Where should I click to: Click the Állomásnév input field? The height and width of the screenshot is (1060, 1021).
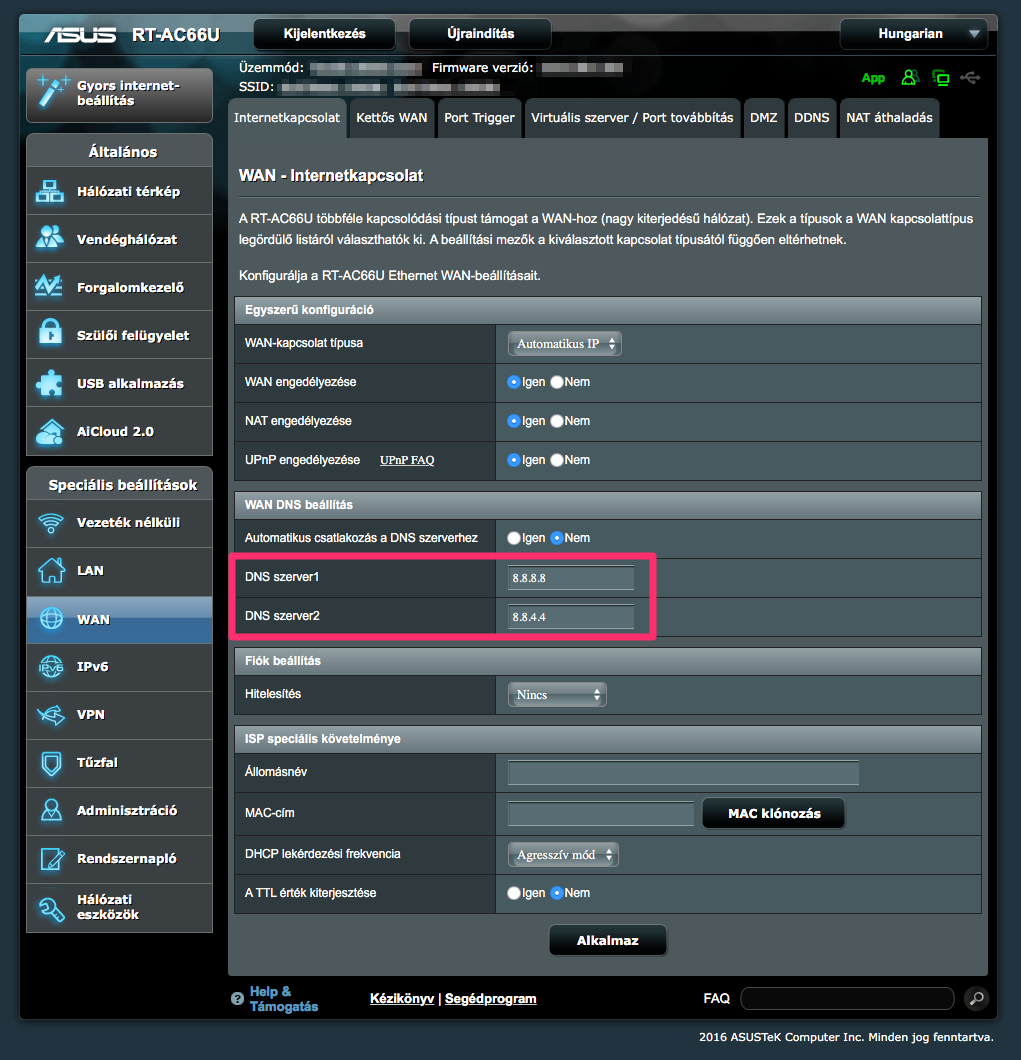(x=683, y=773)
